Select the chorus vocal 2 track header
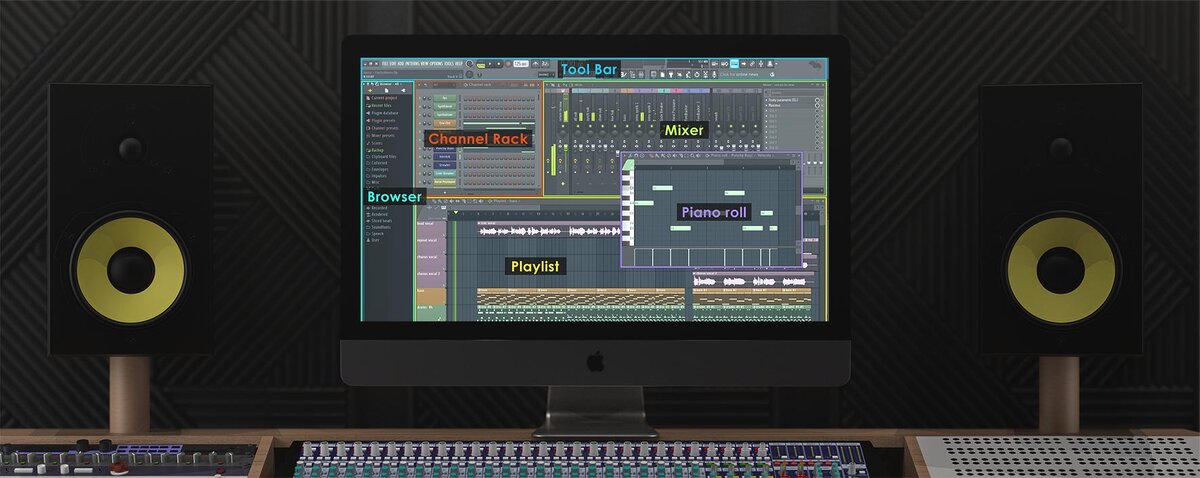1200x478 pixels. [431, 281]
